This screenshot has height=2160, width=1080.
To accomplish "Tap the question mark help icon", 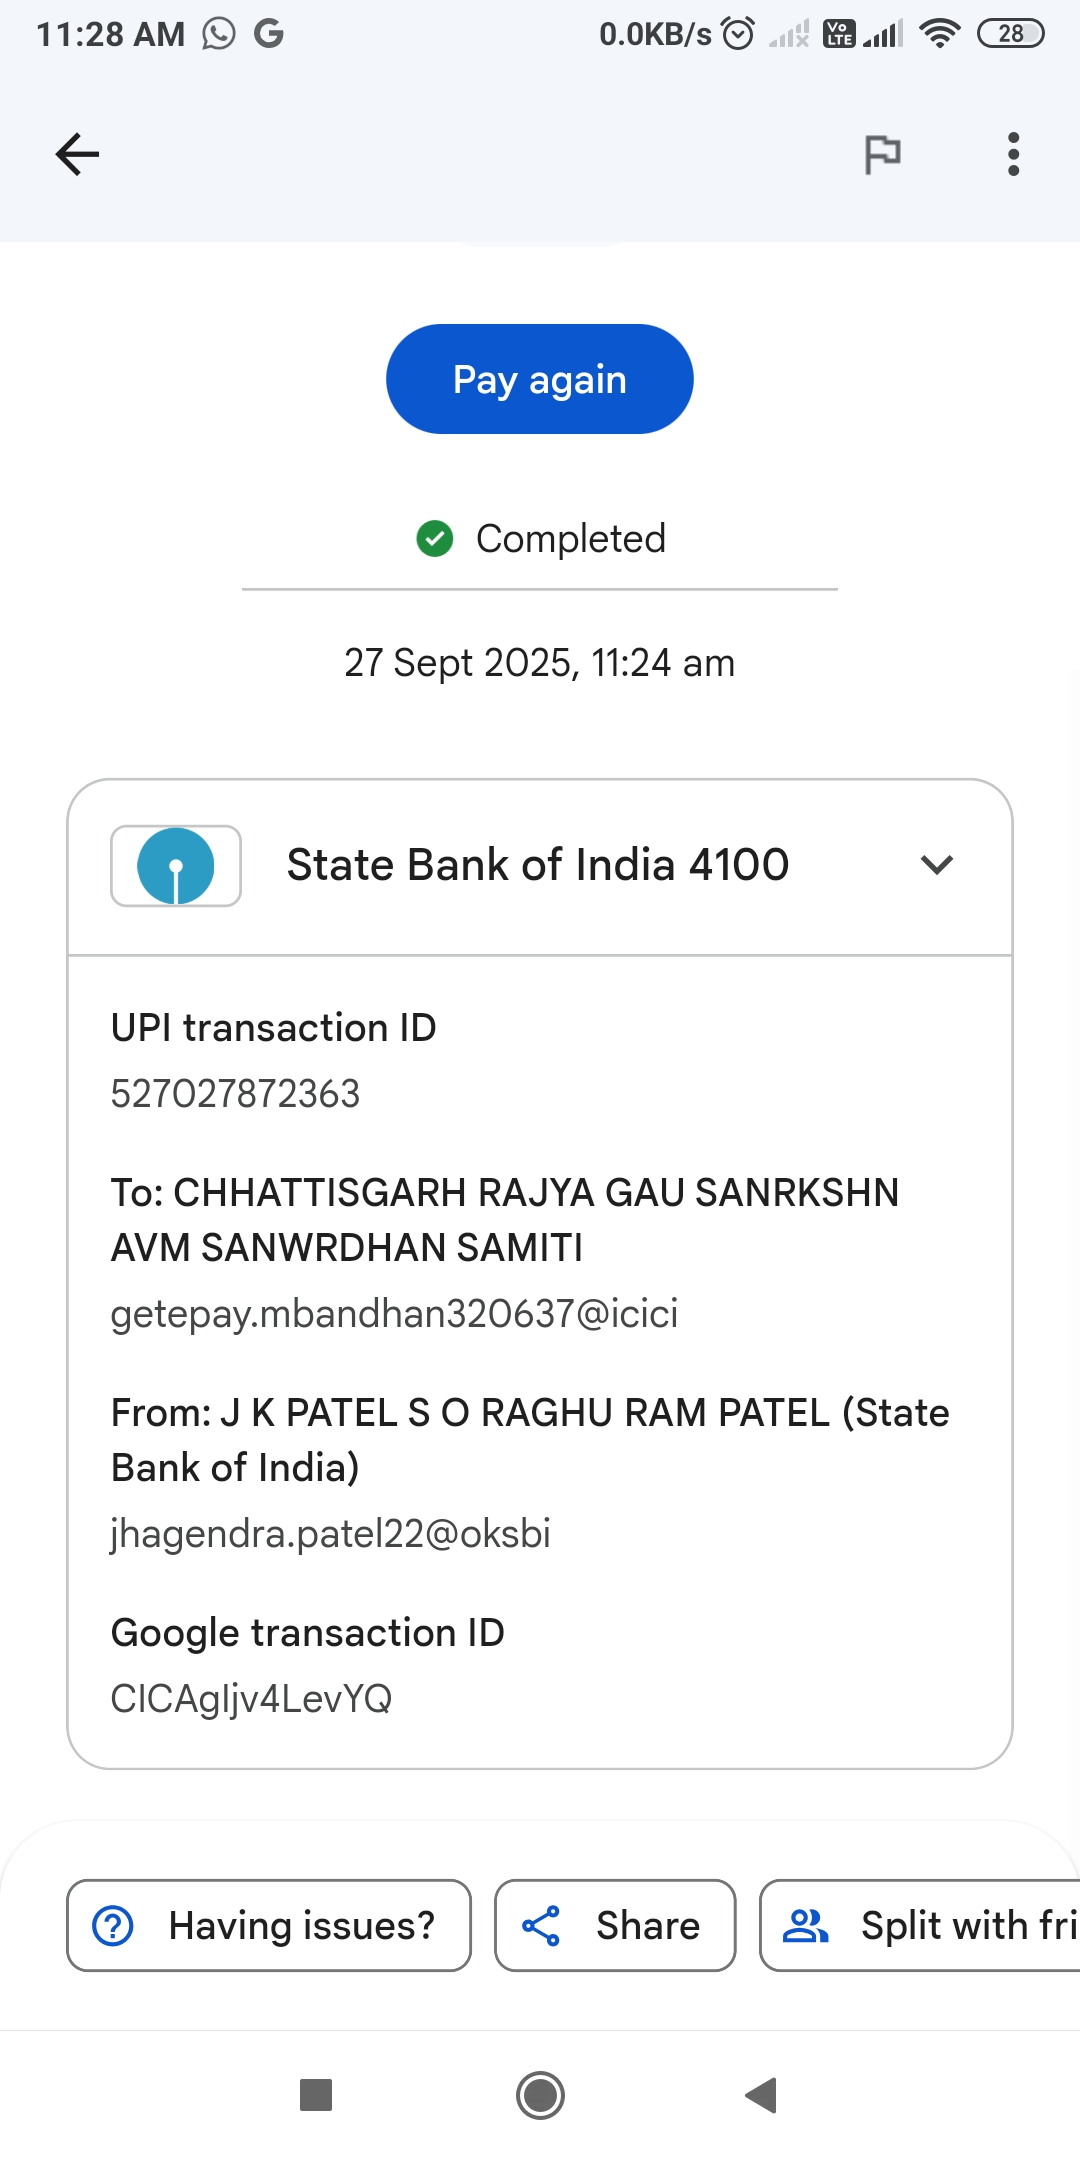I will pyautogui.click(x=113, y=1925).
